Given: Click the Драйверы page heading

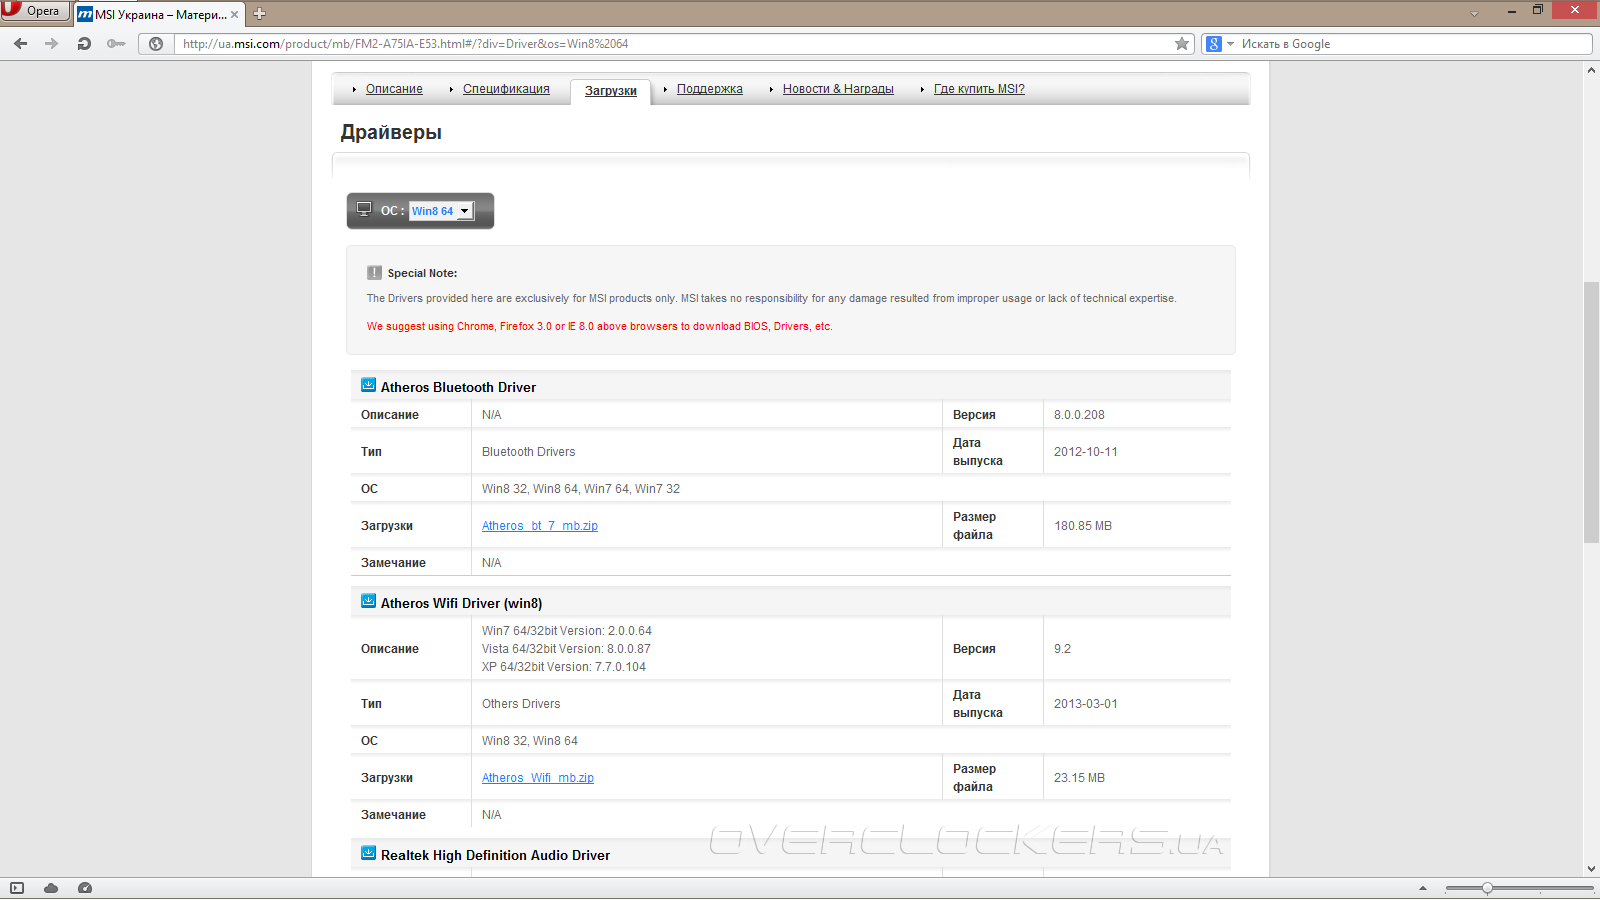Looking at the screenshot, I should coord(391,132).
